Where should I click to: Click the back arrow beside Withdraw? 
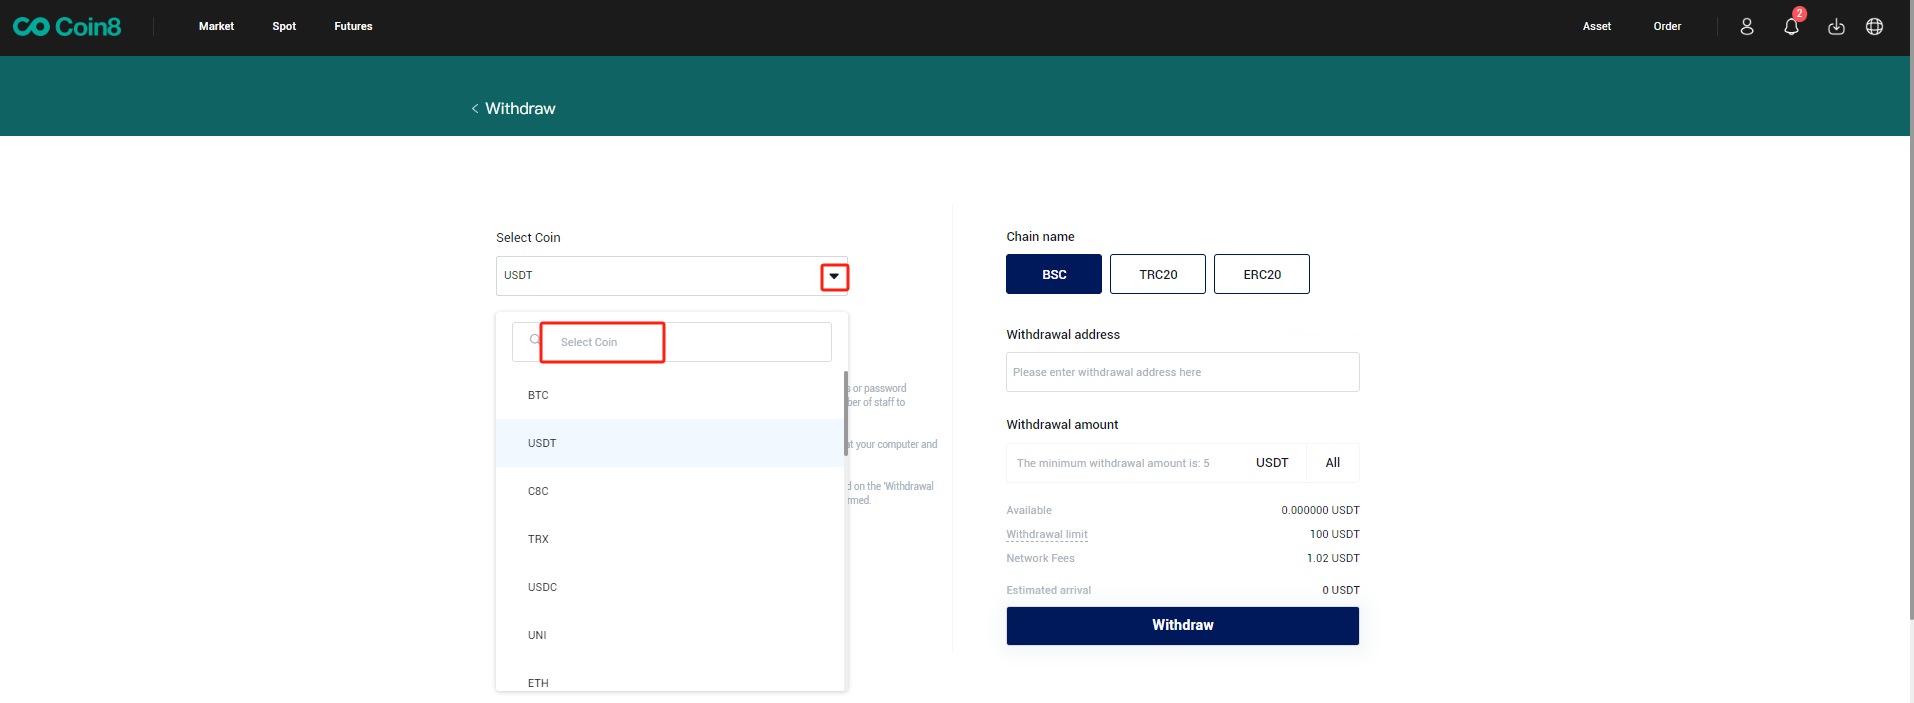coord(475,109)
